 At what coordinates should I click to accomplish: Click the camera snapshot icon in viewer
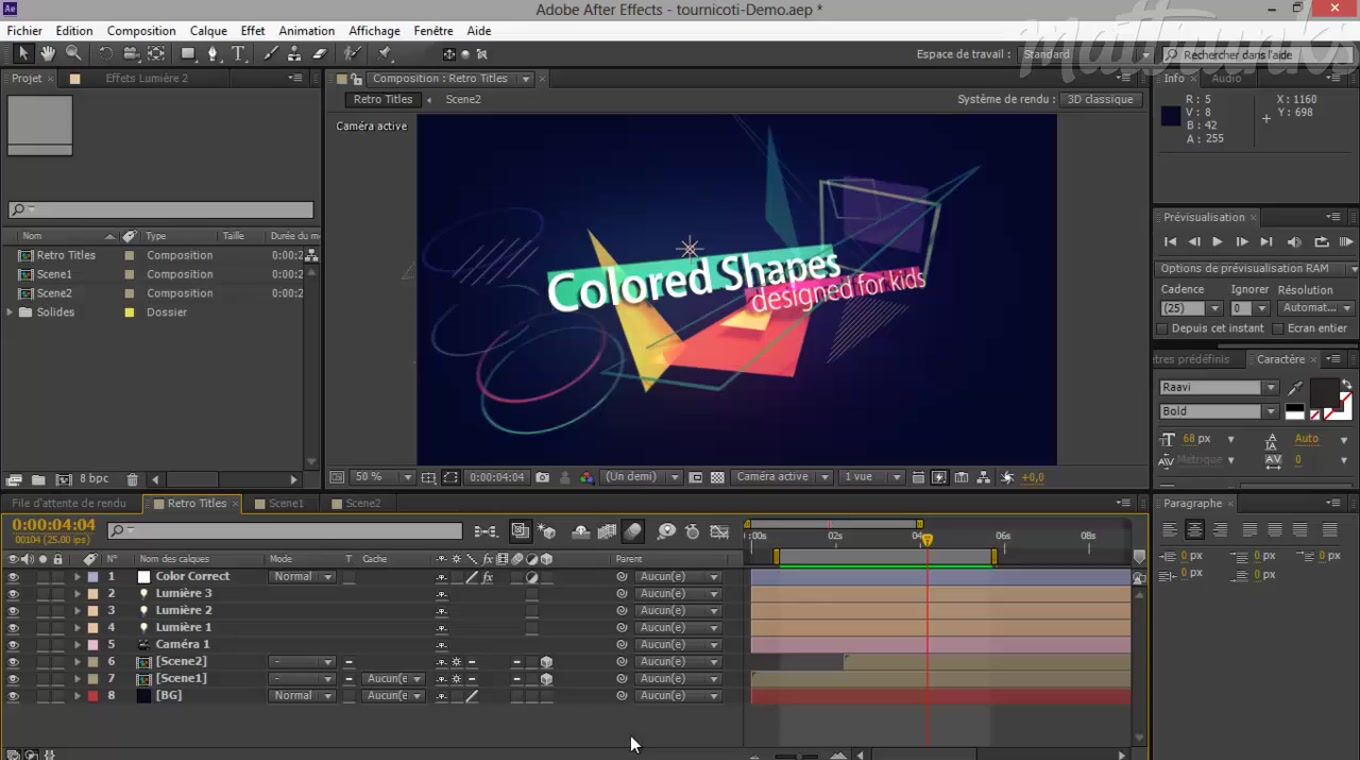coord(542,478)
